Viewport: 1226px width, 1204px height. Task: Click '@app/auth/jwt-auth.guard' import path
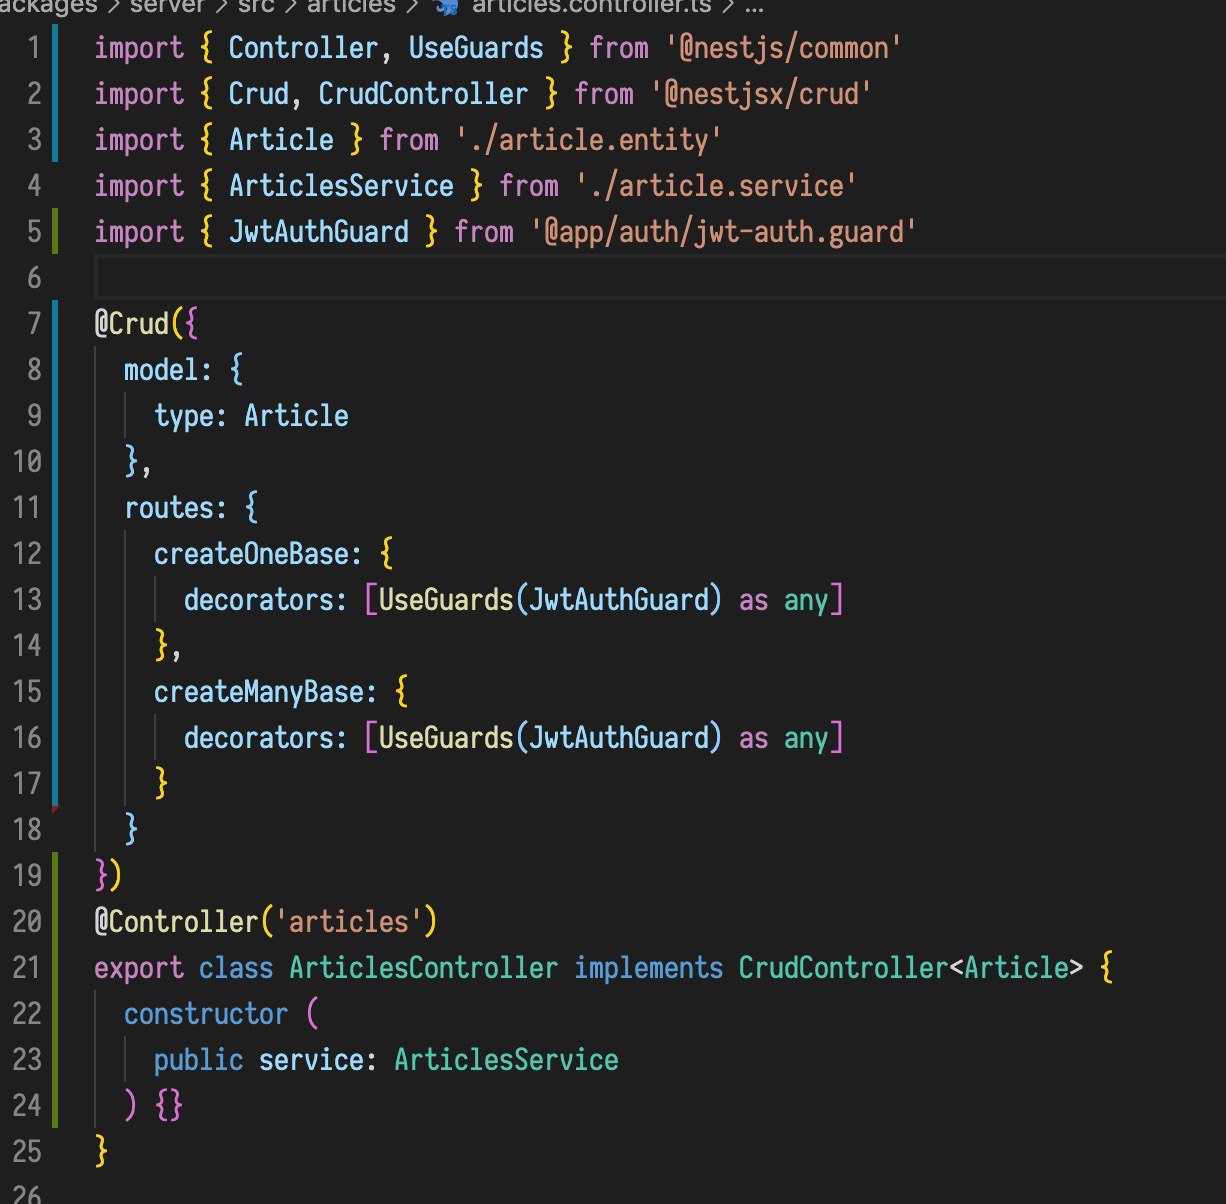click(x=723, y=232)
